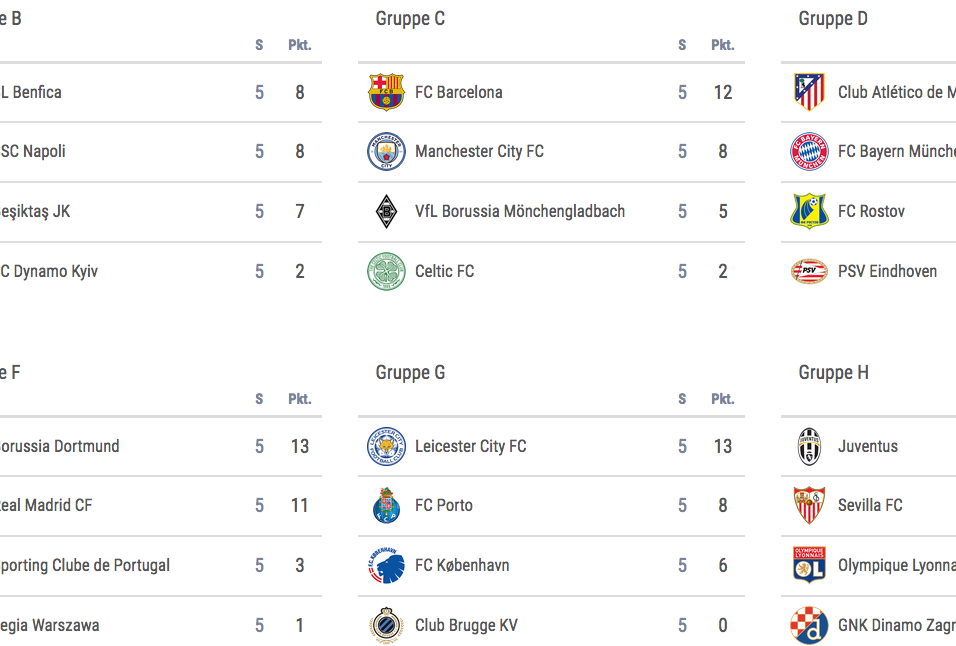Select the PSV Eindhoven logo

(809, 271)
